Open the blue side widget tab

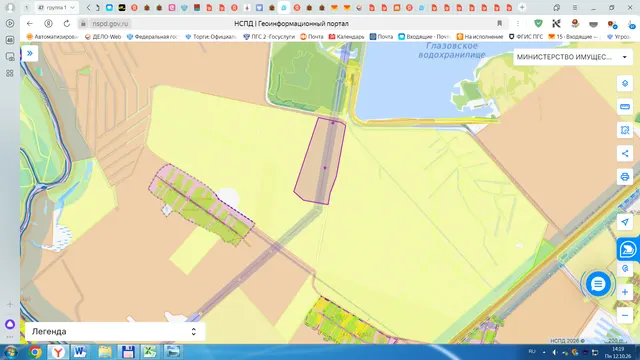[628, 249]
